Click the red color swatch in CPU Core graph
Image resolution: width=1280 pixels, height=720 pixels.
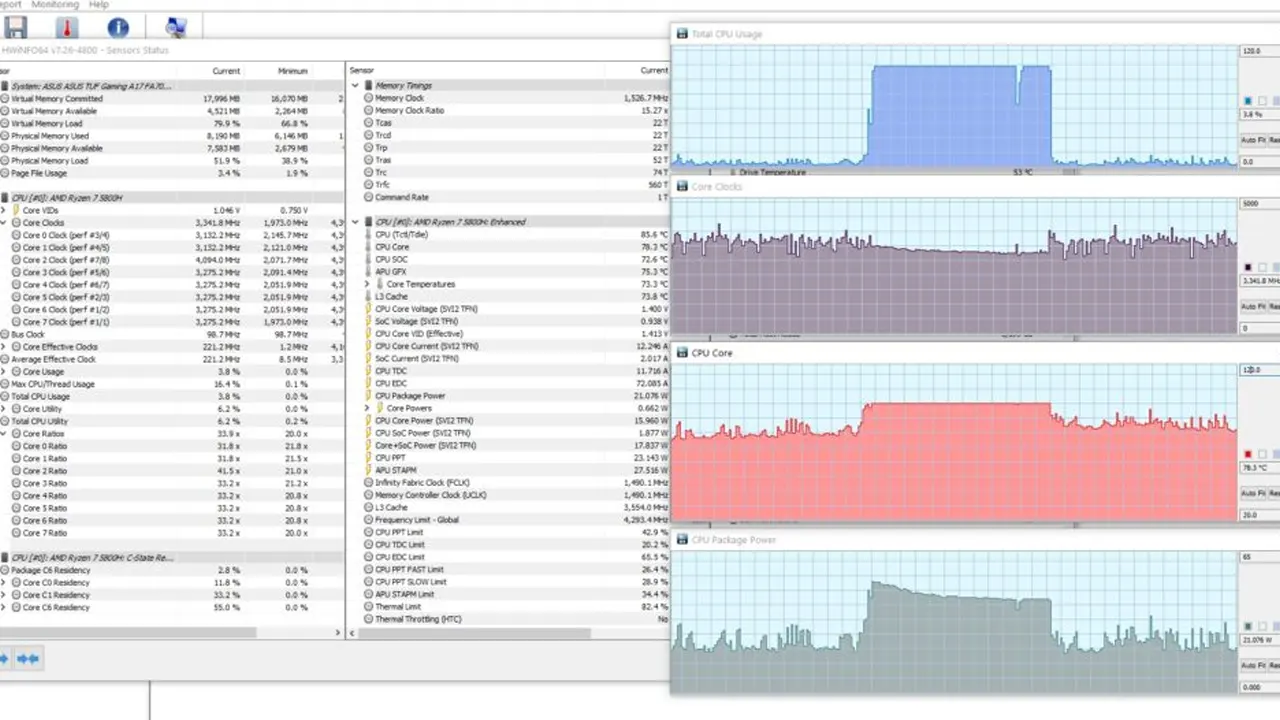1247,454
